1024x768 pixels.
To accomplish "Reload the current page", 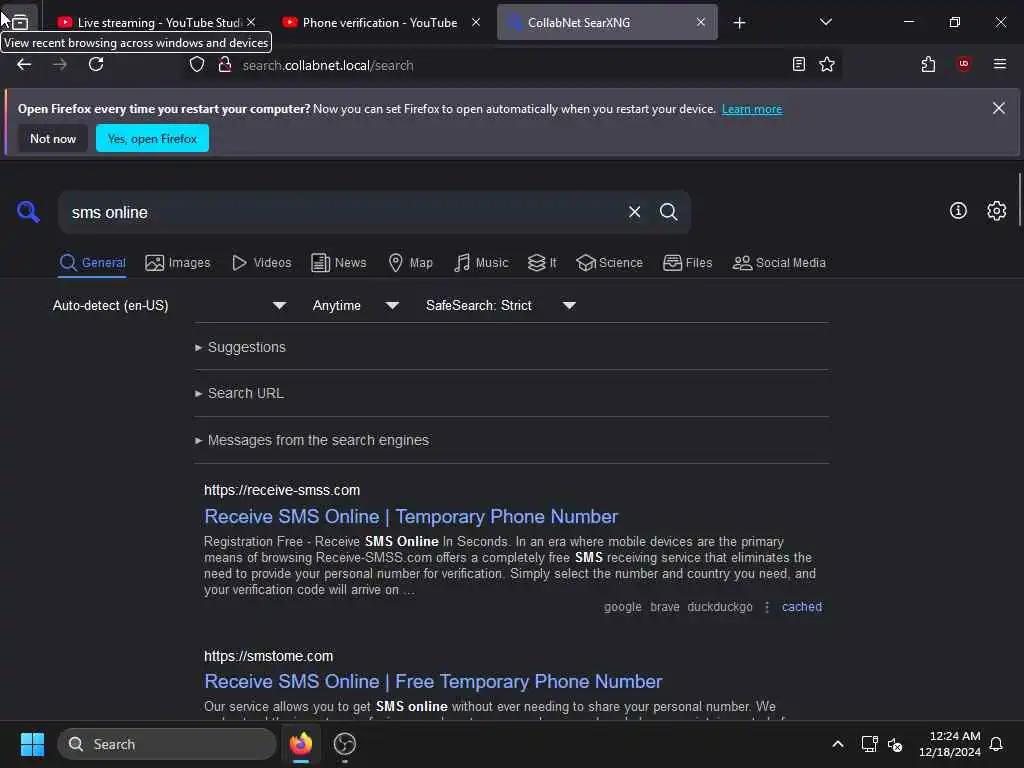I will pos(96,65).
